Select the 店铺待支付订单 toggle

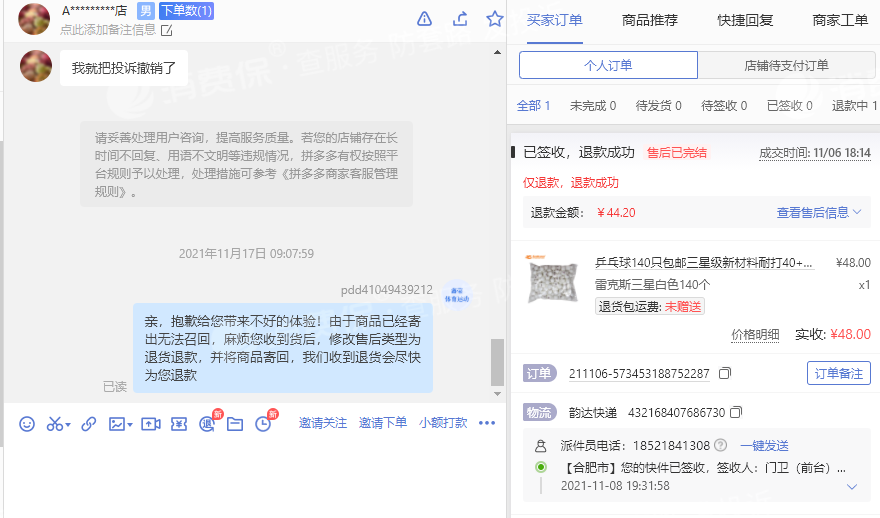[x=786, y=65]
